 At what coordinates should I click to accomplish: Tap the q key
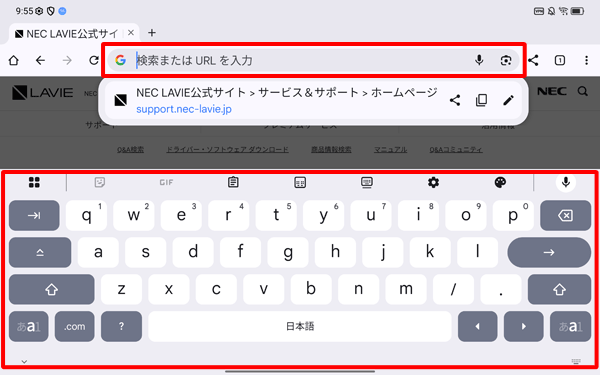tap(86, 215)
